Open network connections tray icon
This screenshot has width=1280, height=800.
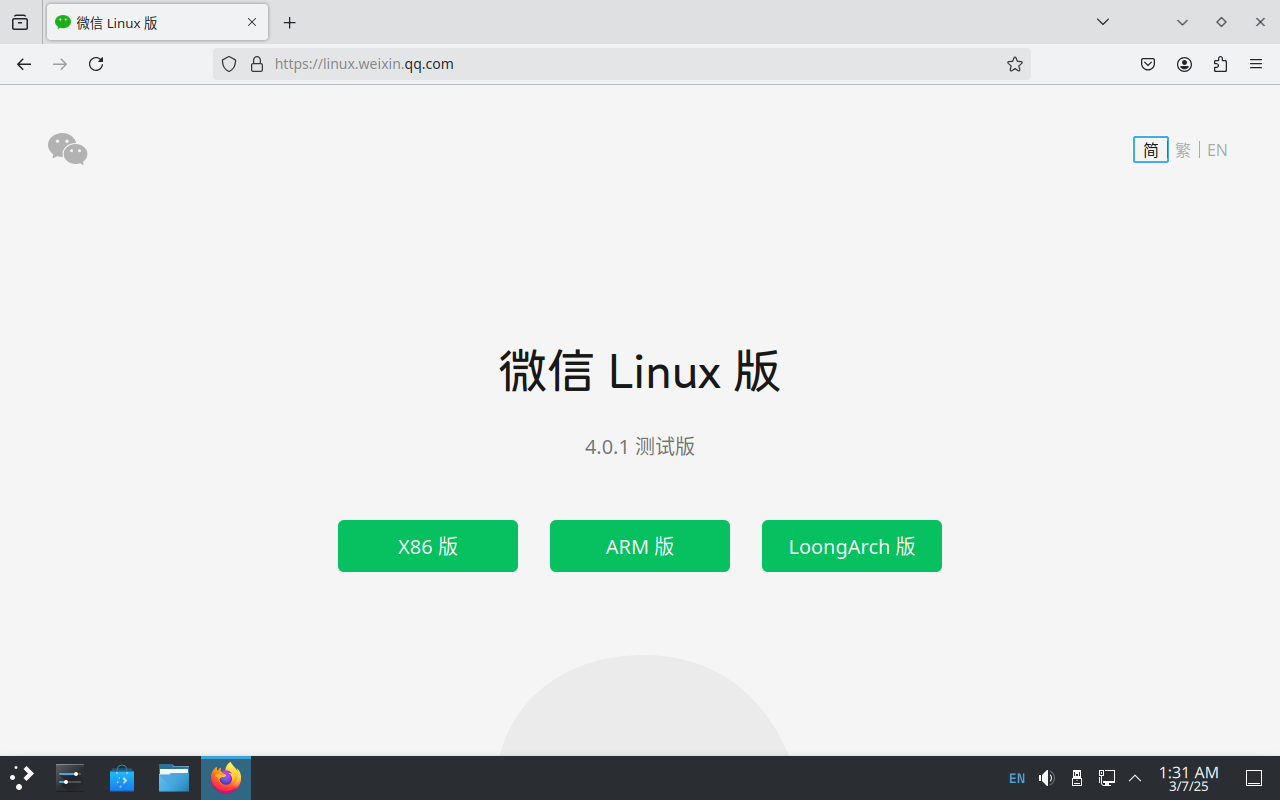1107,778
